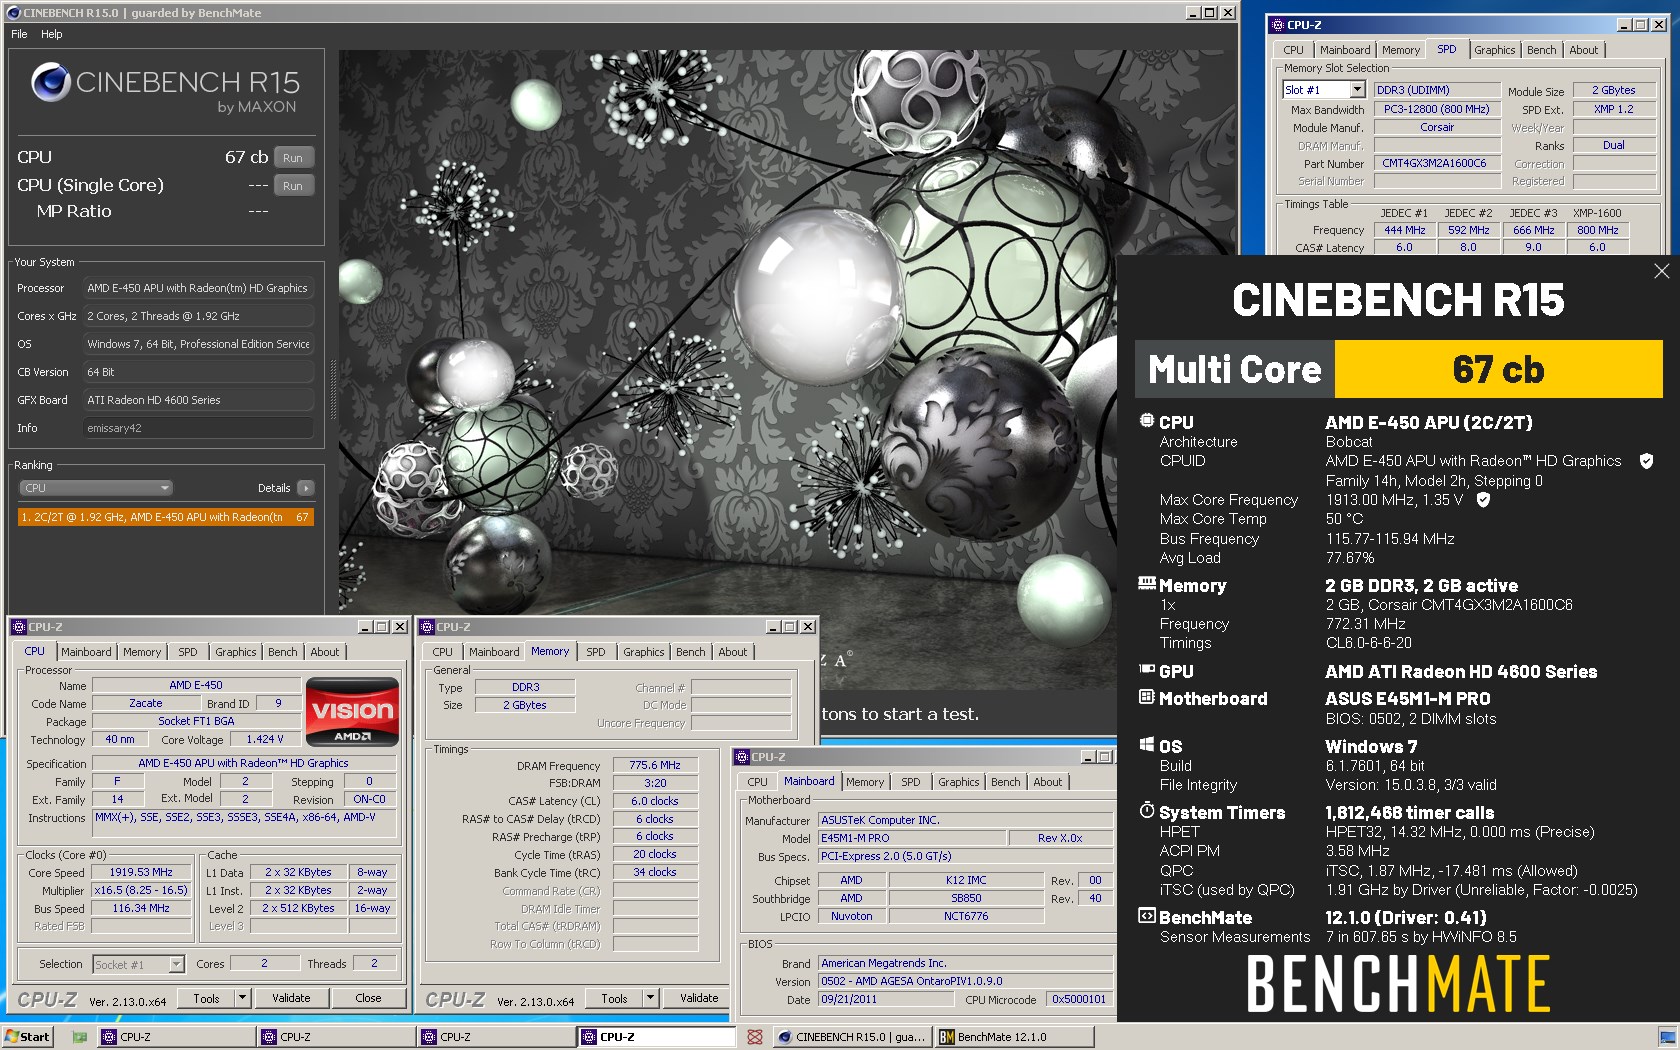
Task: Run the CPU Single Core test
Action: 293,186
